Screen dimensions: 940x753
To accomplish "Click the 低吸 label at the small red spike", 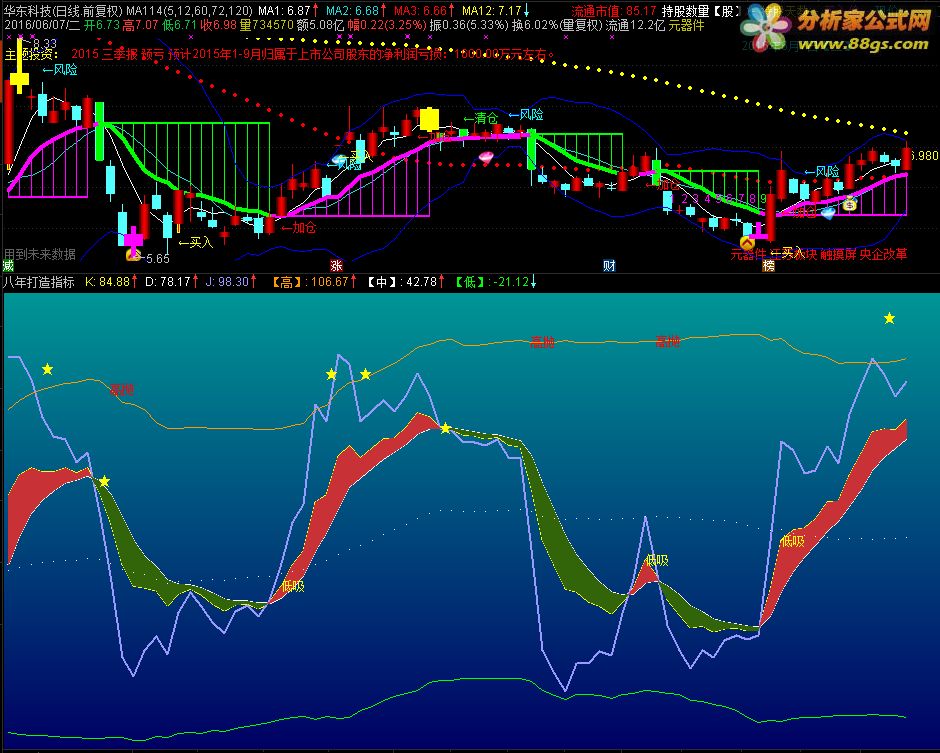I will pos(656,560).
